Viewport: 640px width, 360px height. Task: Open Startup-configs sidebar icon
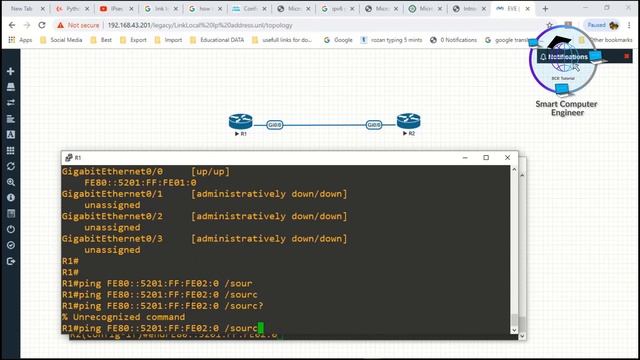pyautogui.click(x=11, y=119)
